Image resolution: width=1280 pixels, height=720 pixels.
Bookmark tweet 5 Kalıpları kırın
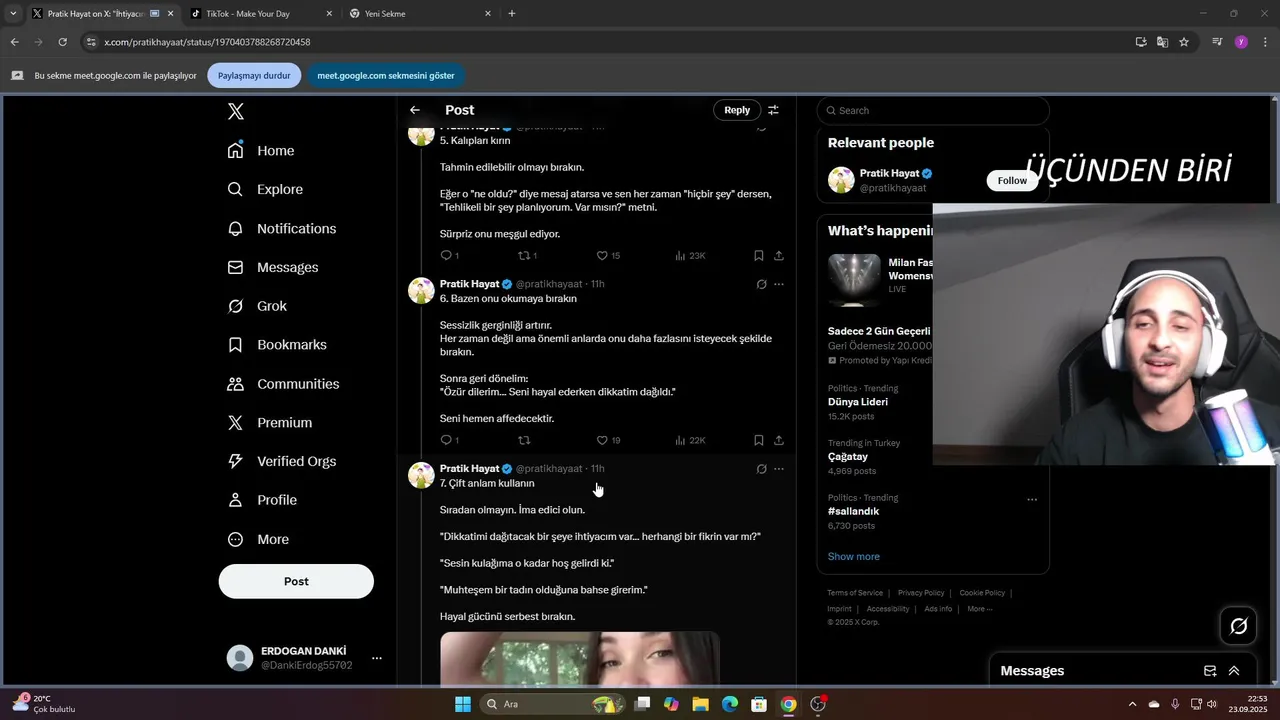759,255
